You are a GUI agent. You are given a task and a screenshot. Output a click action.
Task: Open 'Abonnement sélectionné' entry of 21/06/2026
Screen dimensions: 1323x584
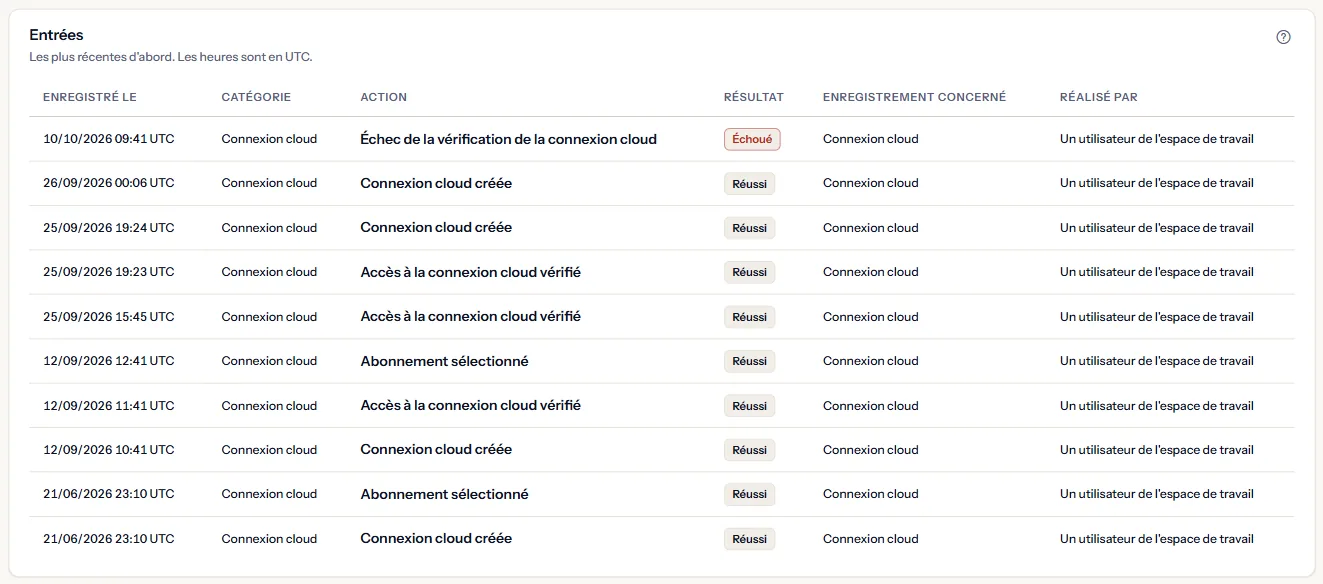tap(445, 494)
